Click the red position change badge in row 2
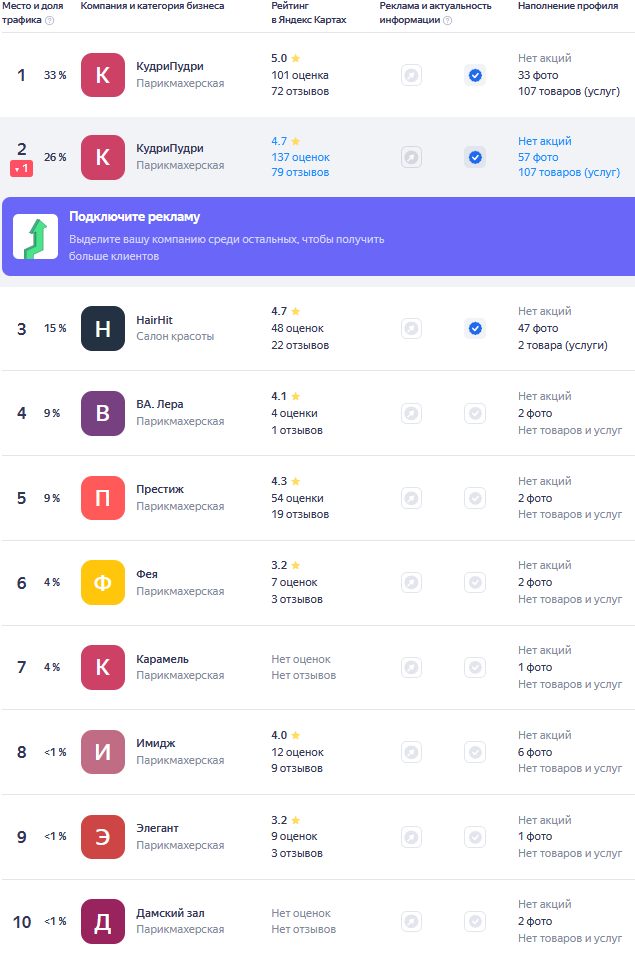The height and width of the screenshot is (960, 635). [22, 169]
